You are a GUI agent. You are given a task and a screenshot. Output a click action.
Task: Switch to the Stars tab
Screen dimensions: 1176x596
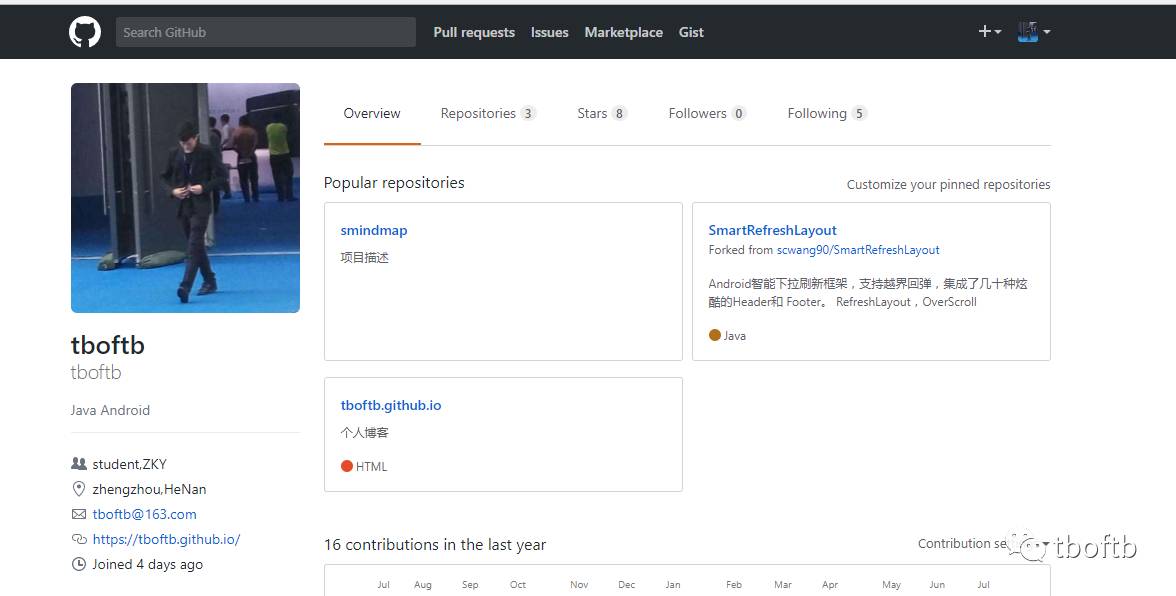click(602, 113)
